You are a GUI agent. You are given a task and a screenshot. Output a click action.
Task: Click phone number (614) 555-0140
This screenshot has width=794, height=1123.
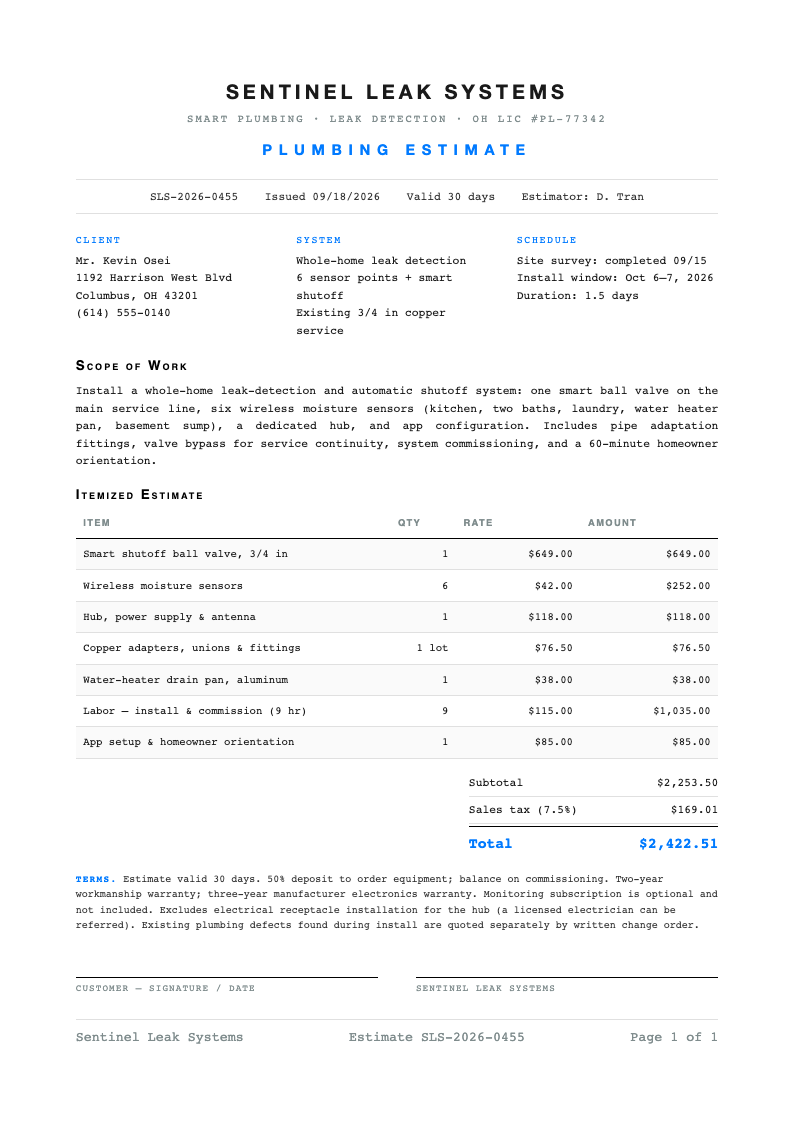[123, 313]
